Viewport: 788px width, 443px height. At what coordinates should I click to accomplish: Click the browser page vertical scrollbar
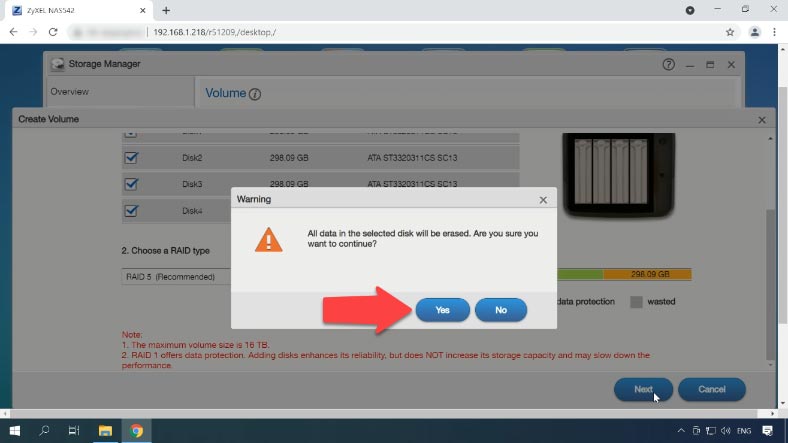pos(782,205)
